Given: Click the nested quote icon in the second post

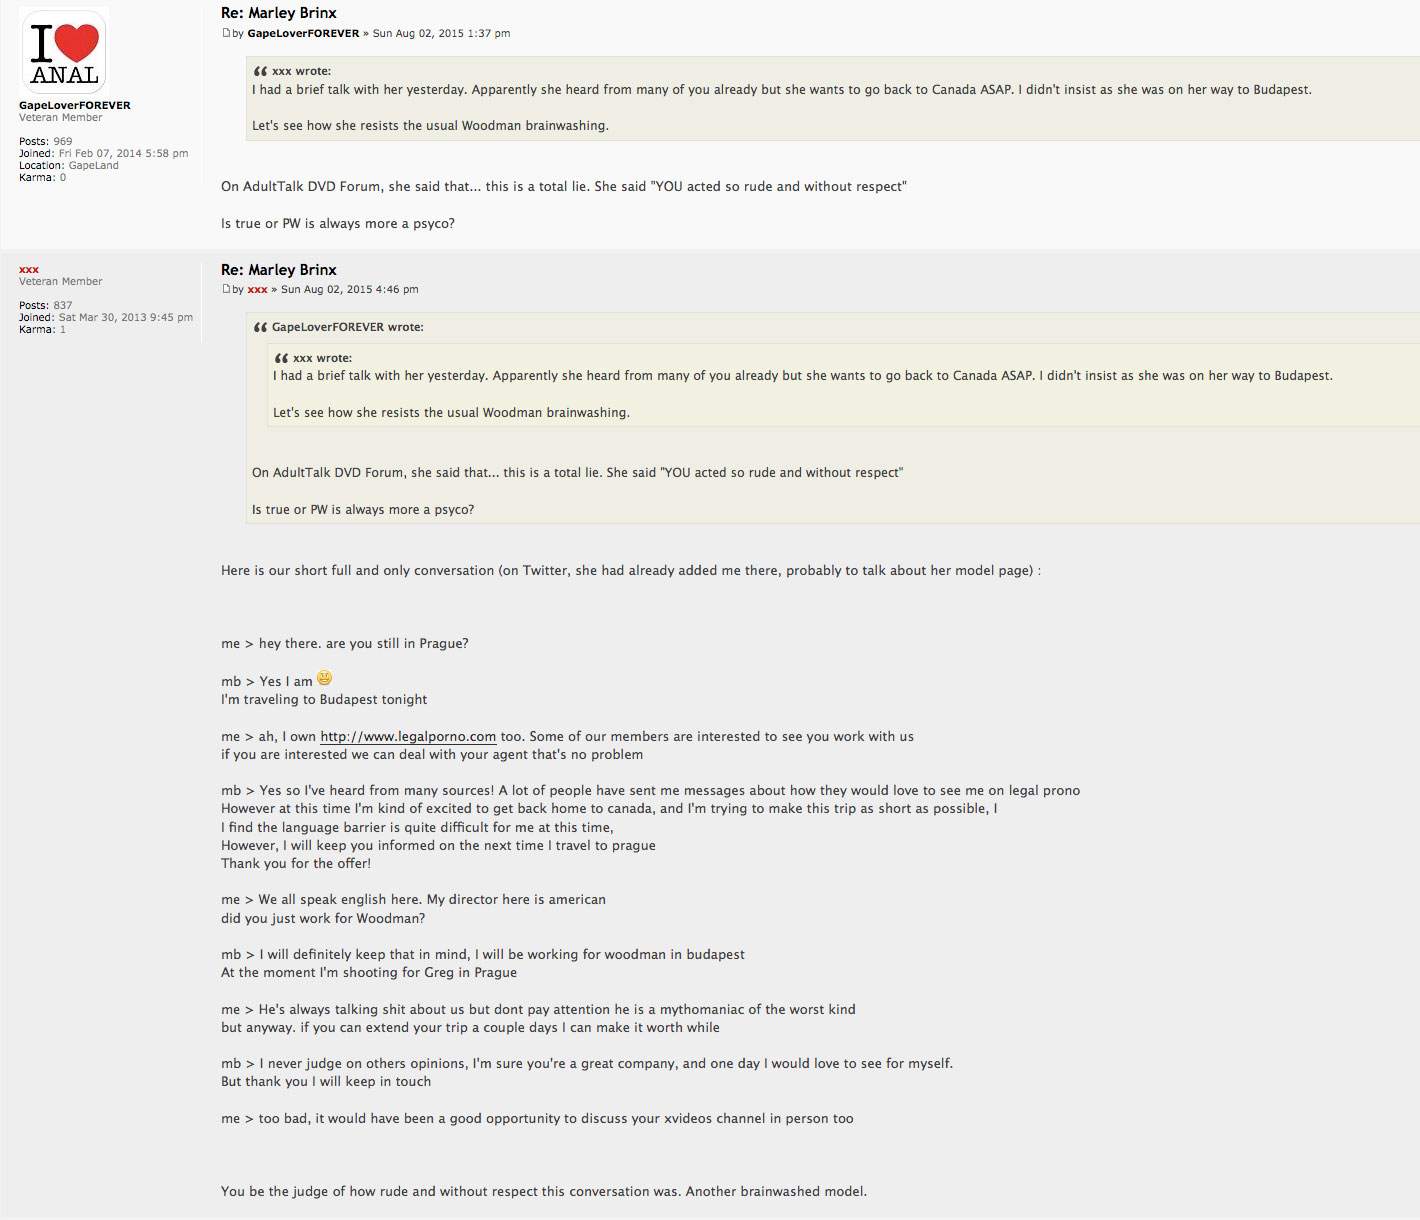Looking at the screenshot, I should click(x=281, y=358).
